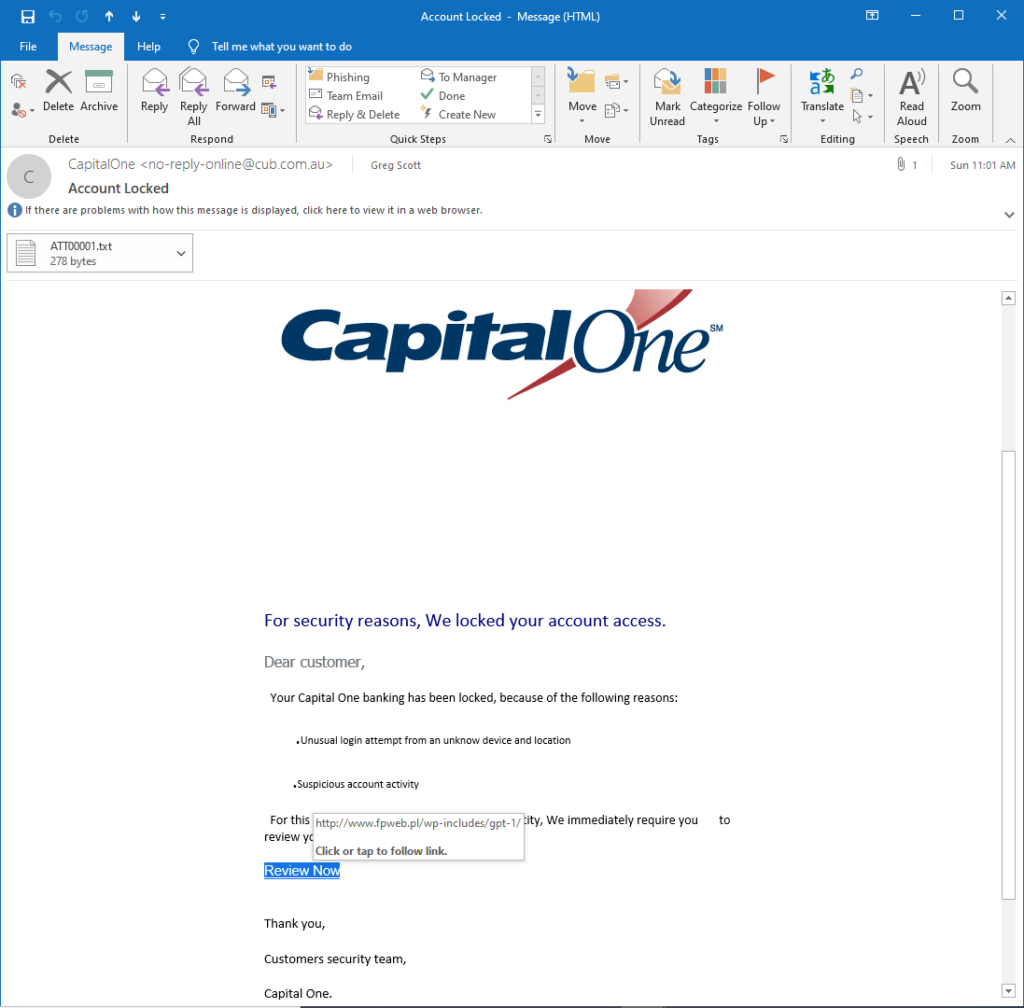Run the Reply & Delete quick step

pos(355,114)
